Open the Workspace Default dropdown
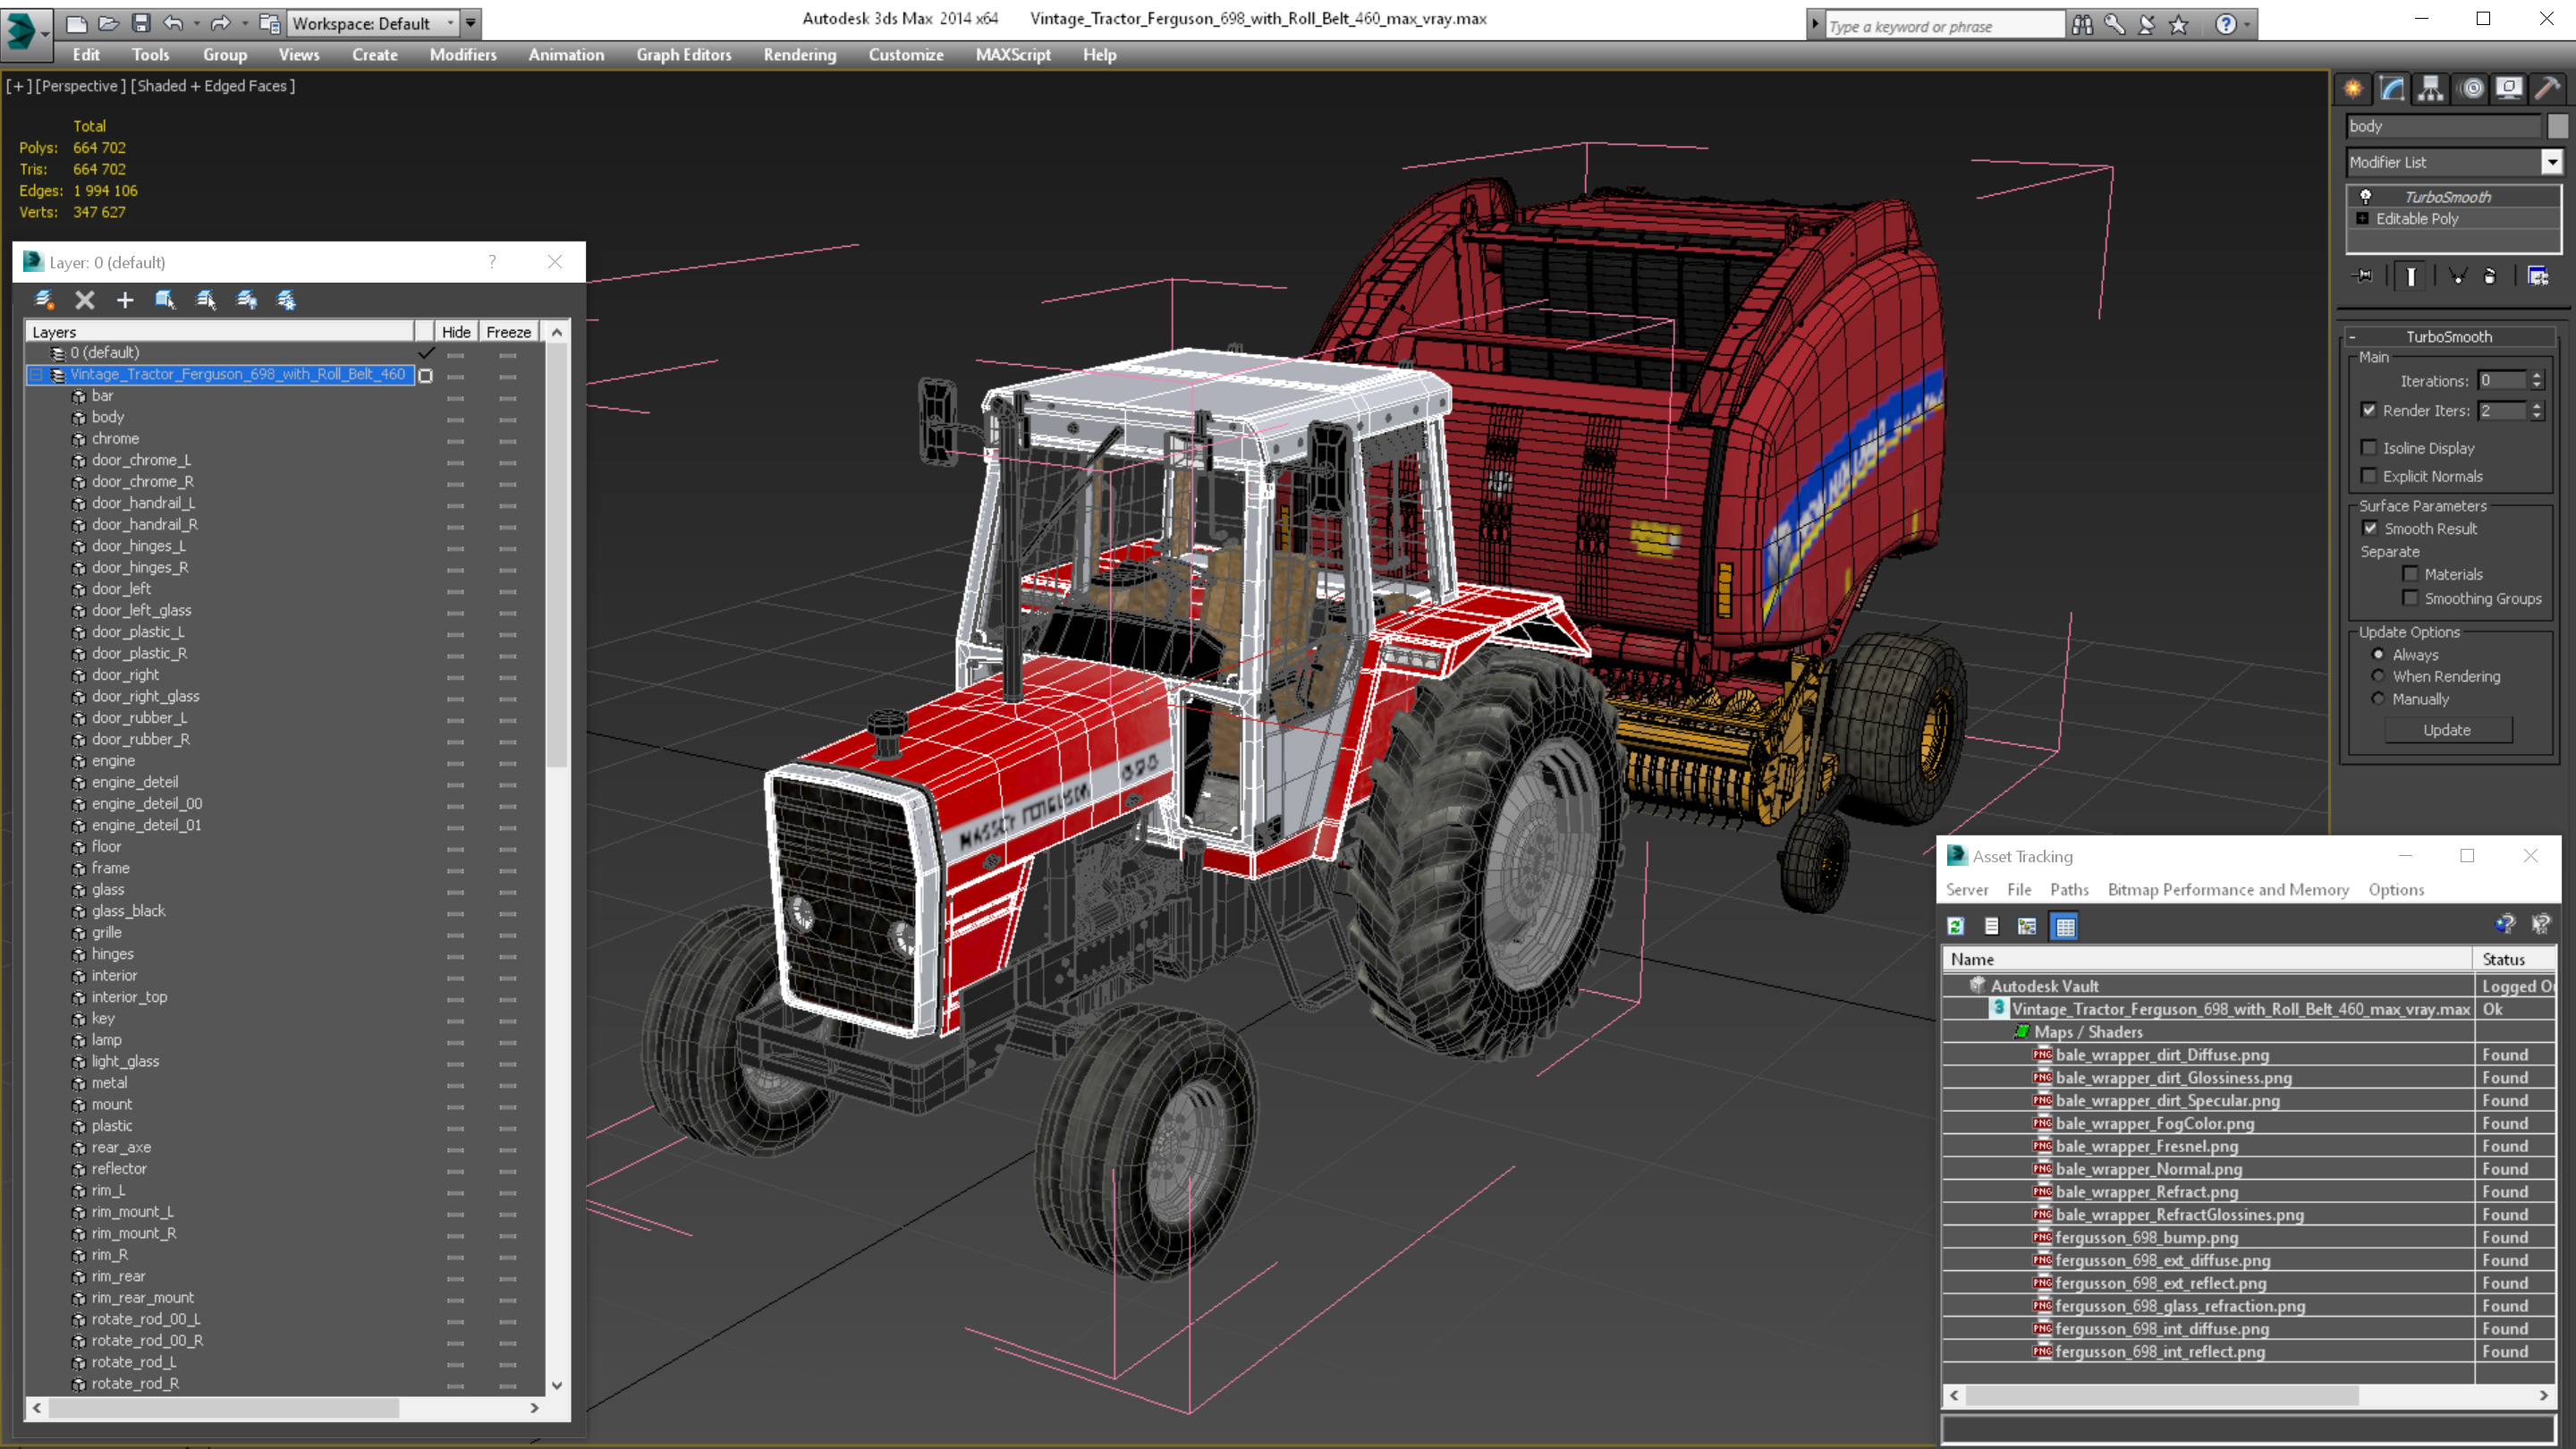The width and height of the screenshot is (2576, 1449). [x=372, y=23]
